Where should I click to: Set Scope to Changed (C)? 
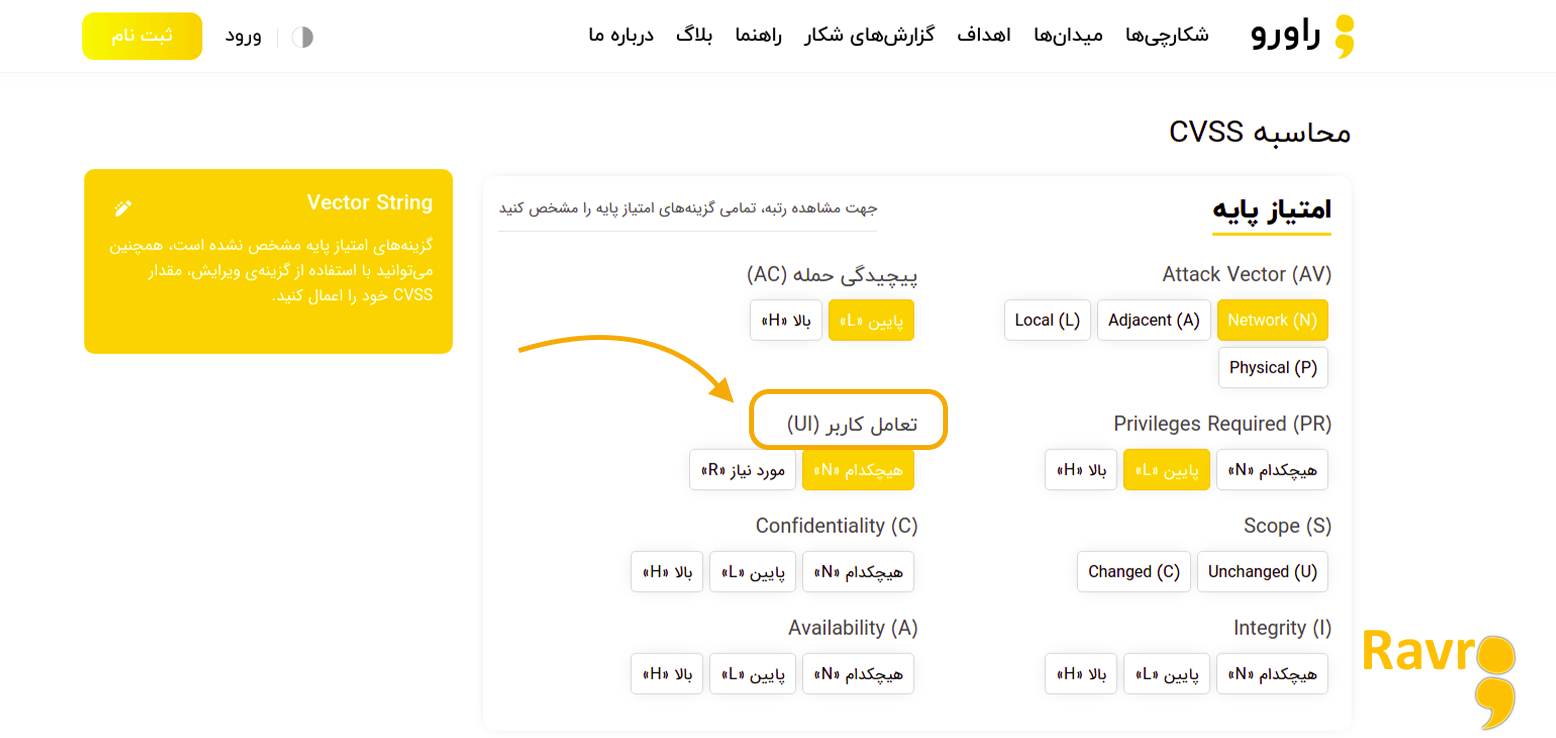pos(1134,572)
